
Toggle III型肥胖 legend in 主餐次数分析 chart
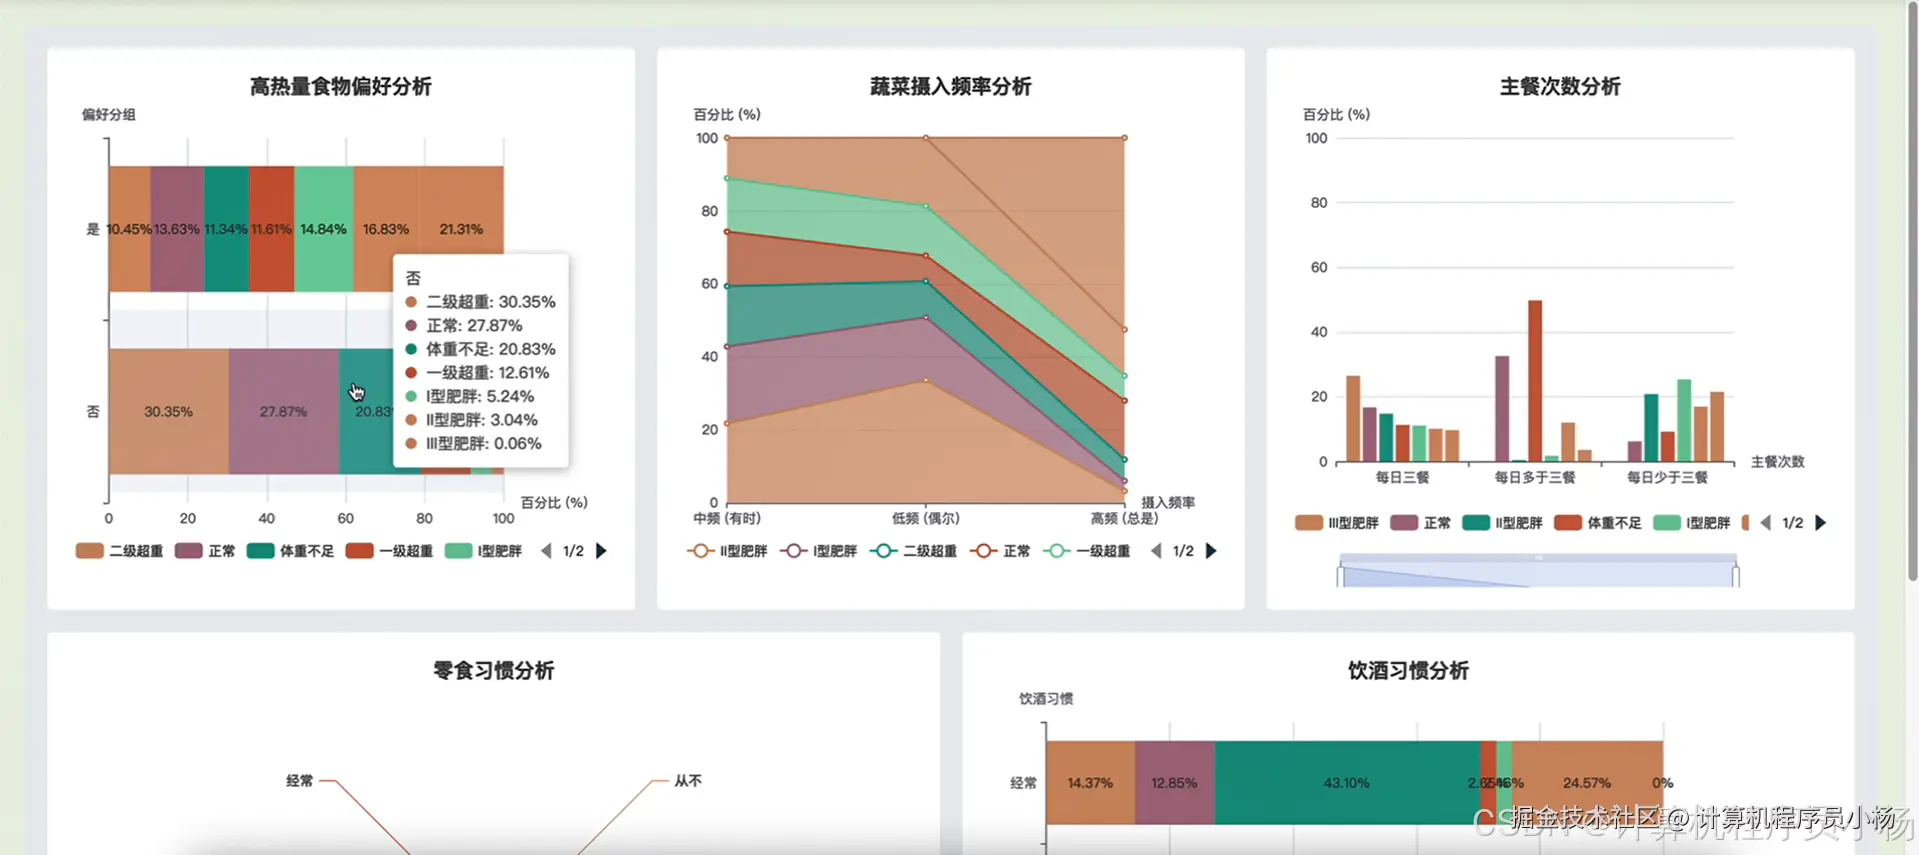pos(1337,523)
